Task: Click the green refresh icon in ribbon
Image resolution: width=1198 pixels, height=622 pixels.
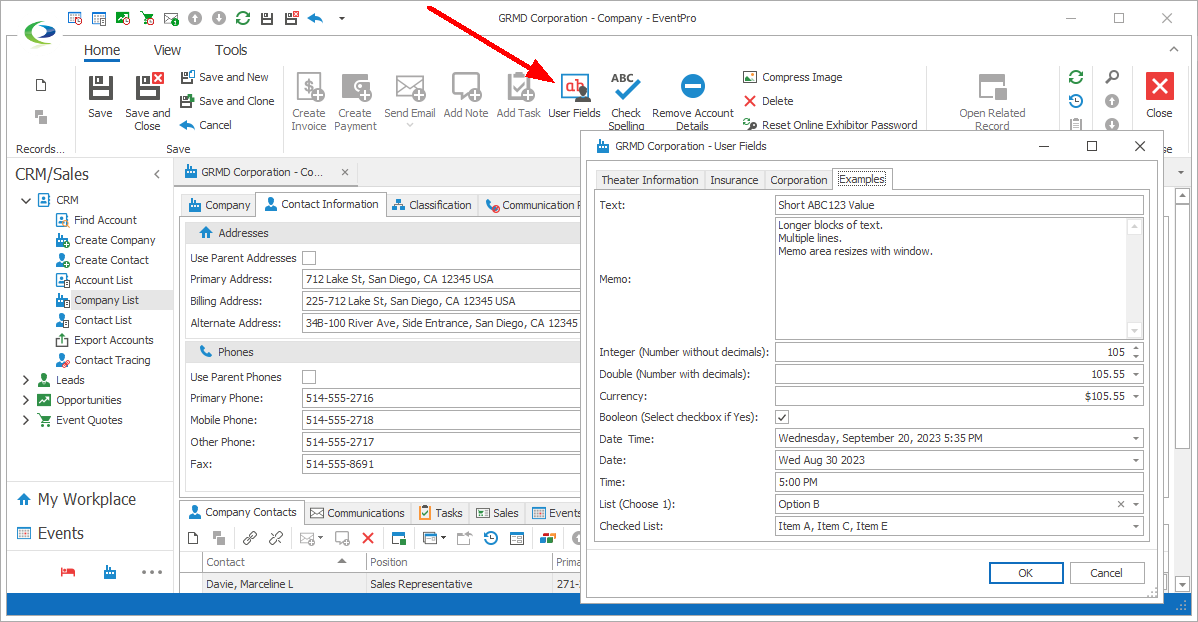Action: [x=1076, y=77]
